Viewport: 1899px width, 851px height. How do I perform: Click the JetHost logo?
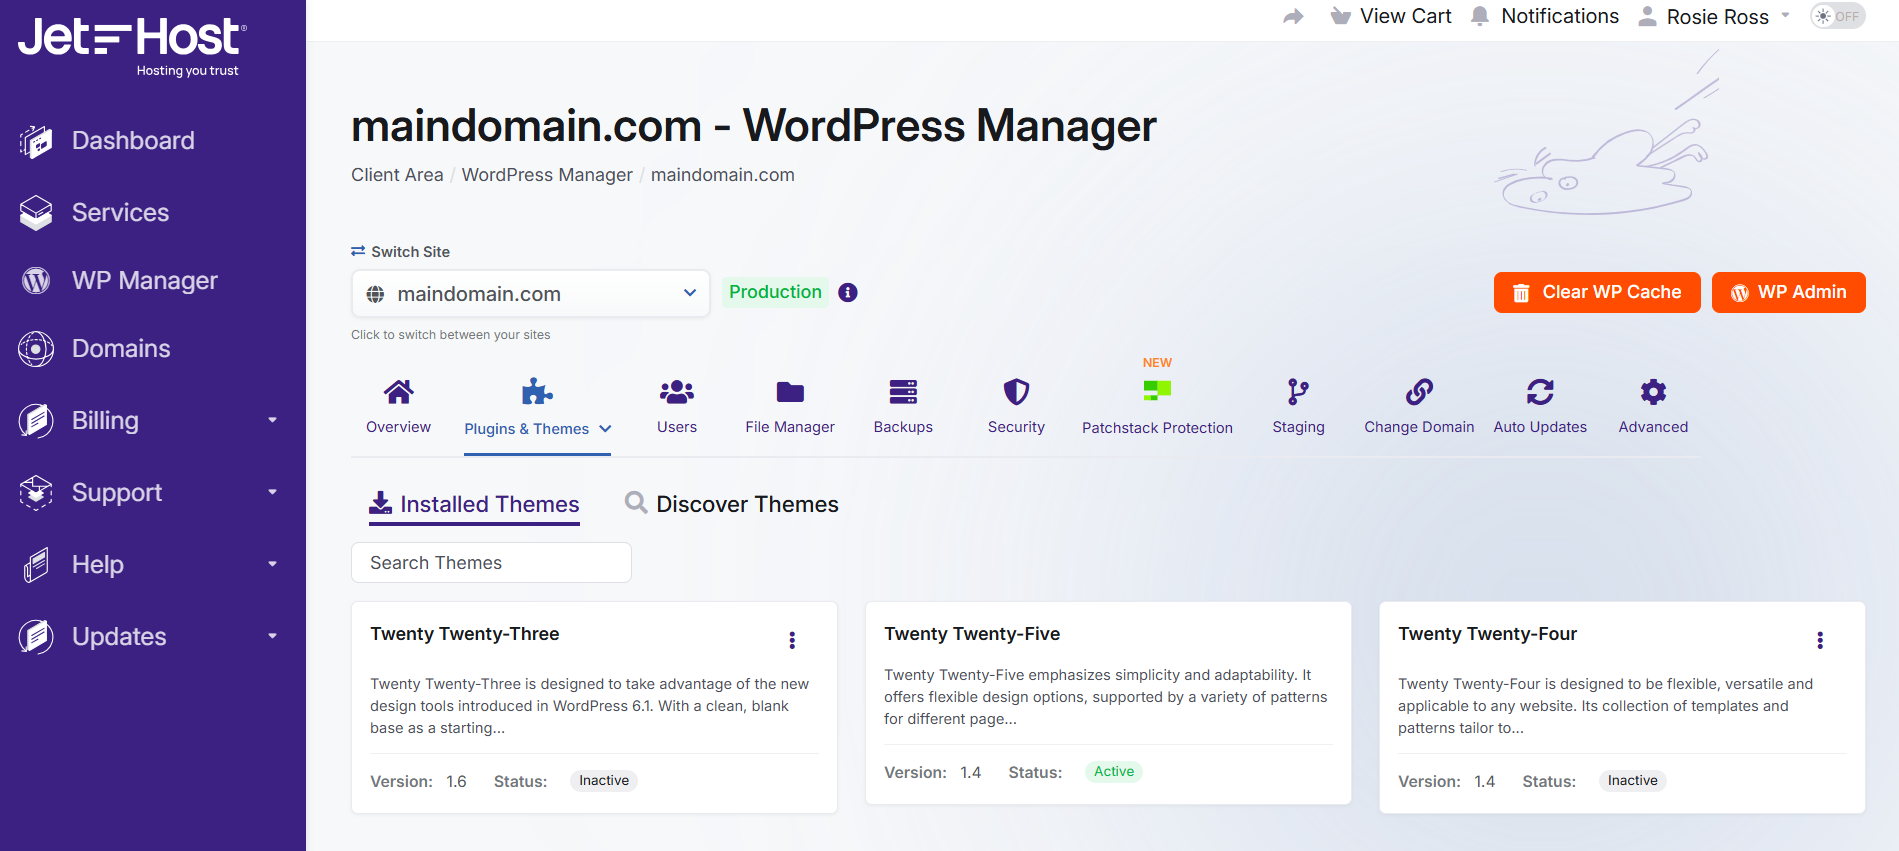(132, 47)
